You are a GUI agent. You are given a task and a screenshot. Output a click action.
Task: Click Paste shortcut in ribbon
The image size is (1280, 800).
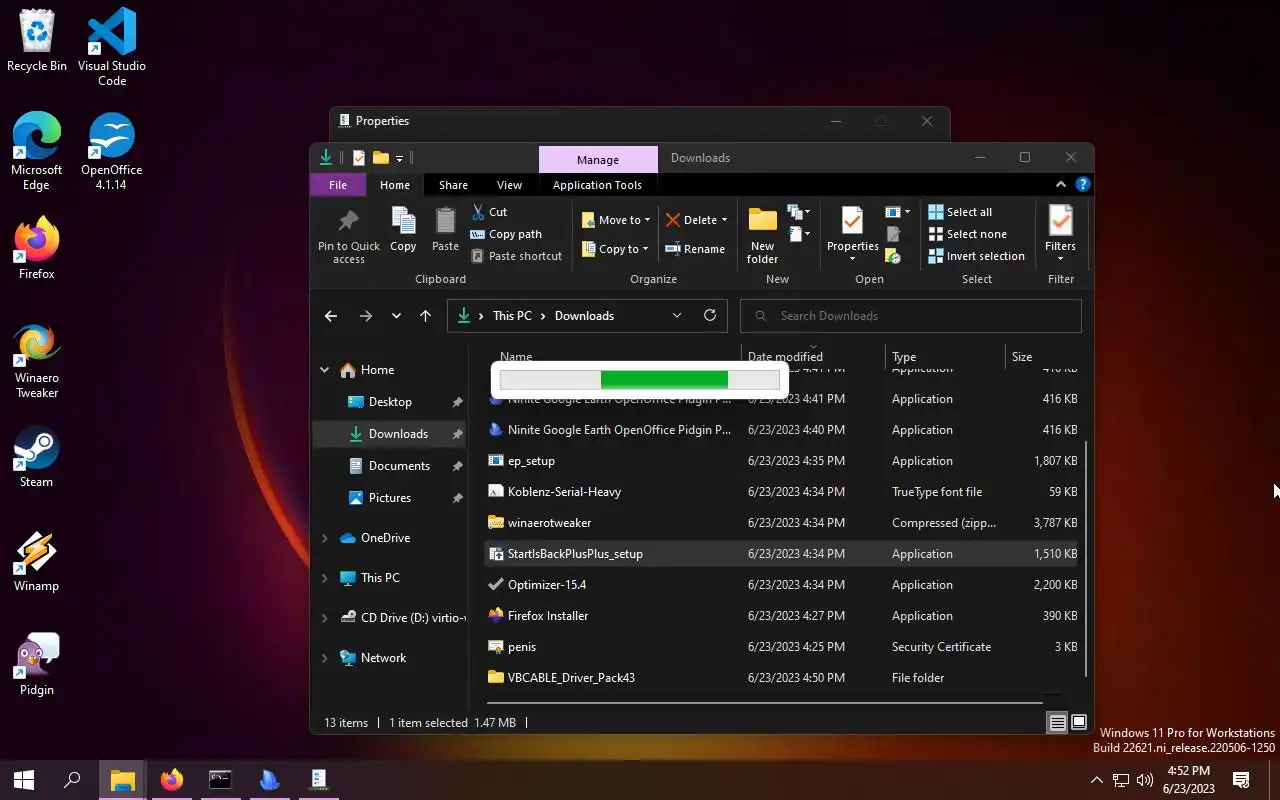click(x=516, y=256)
